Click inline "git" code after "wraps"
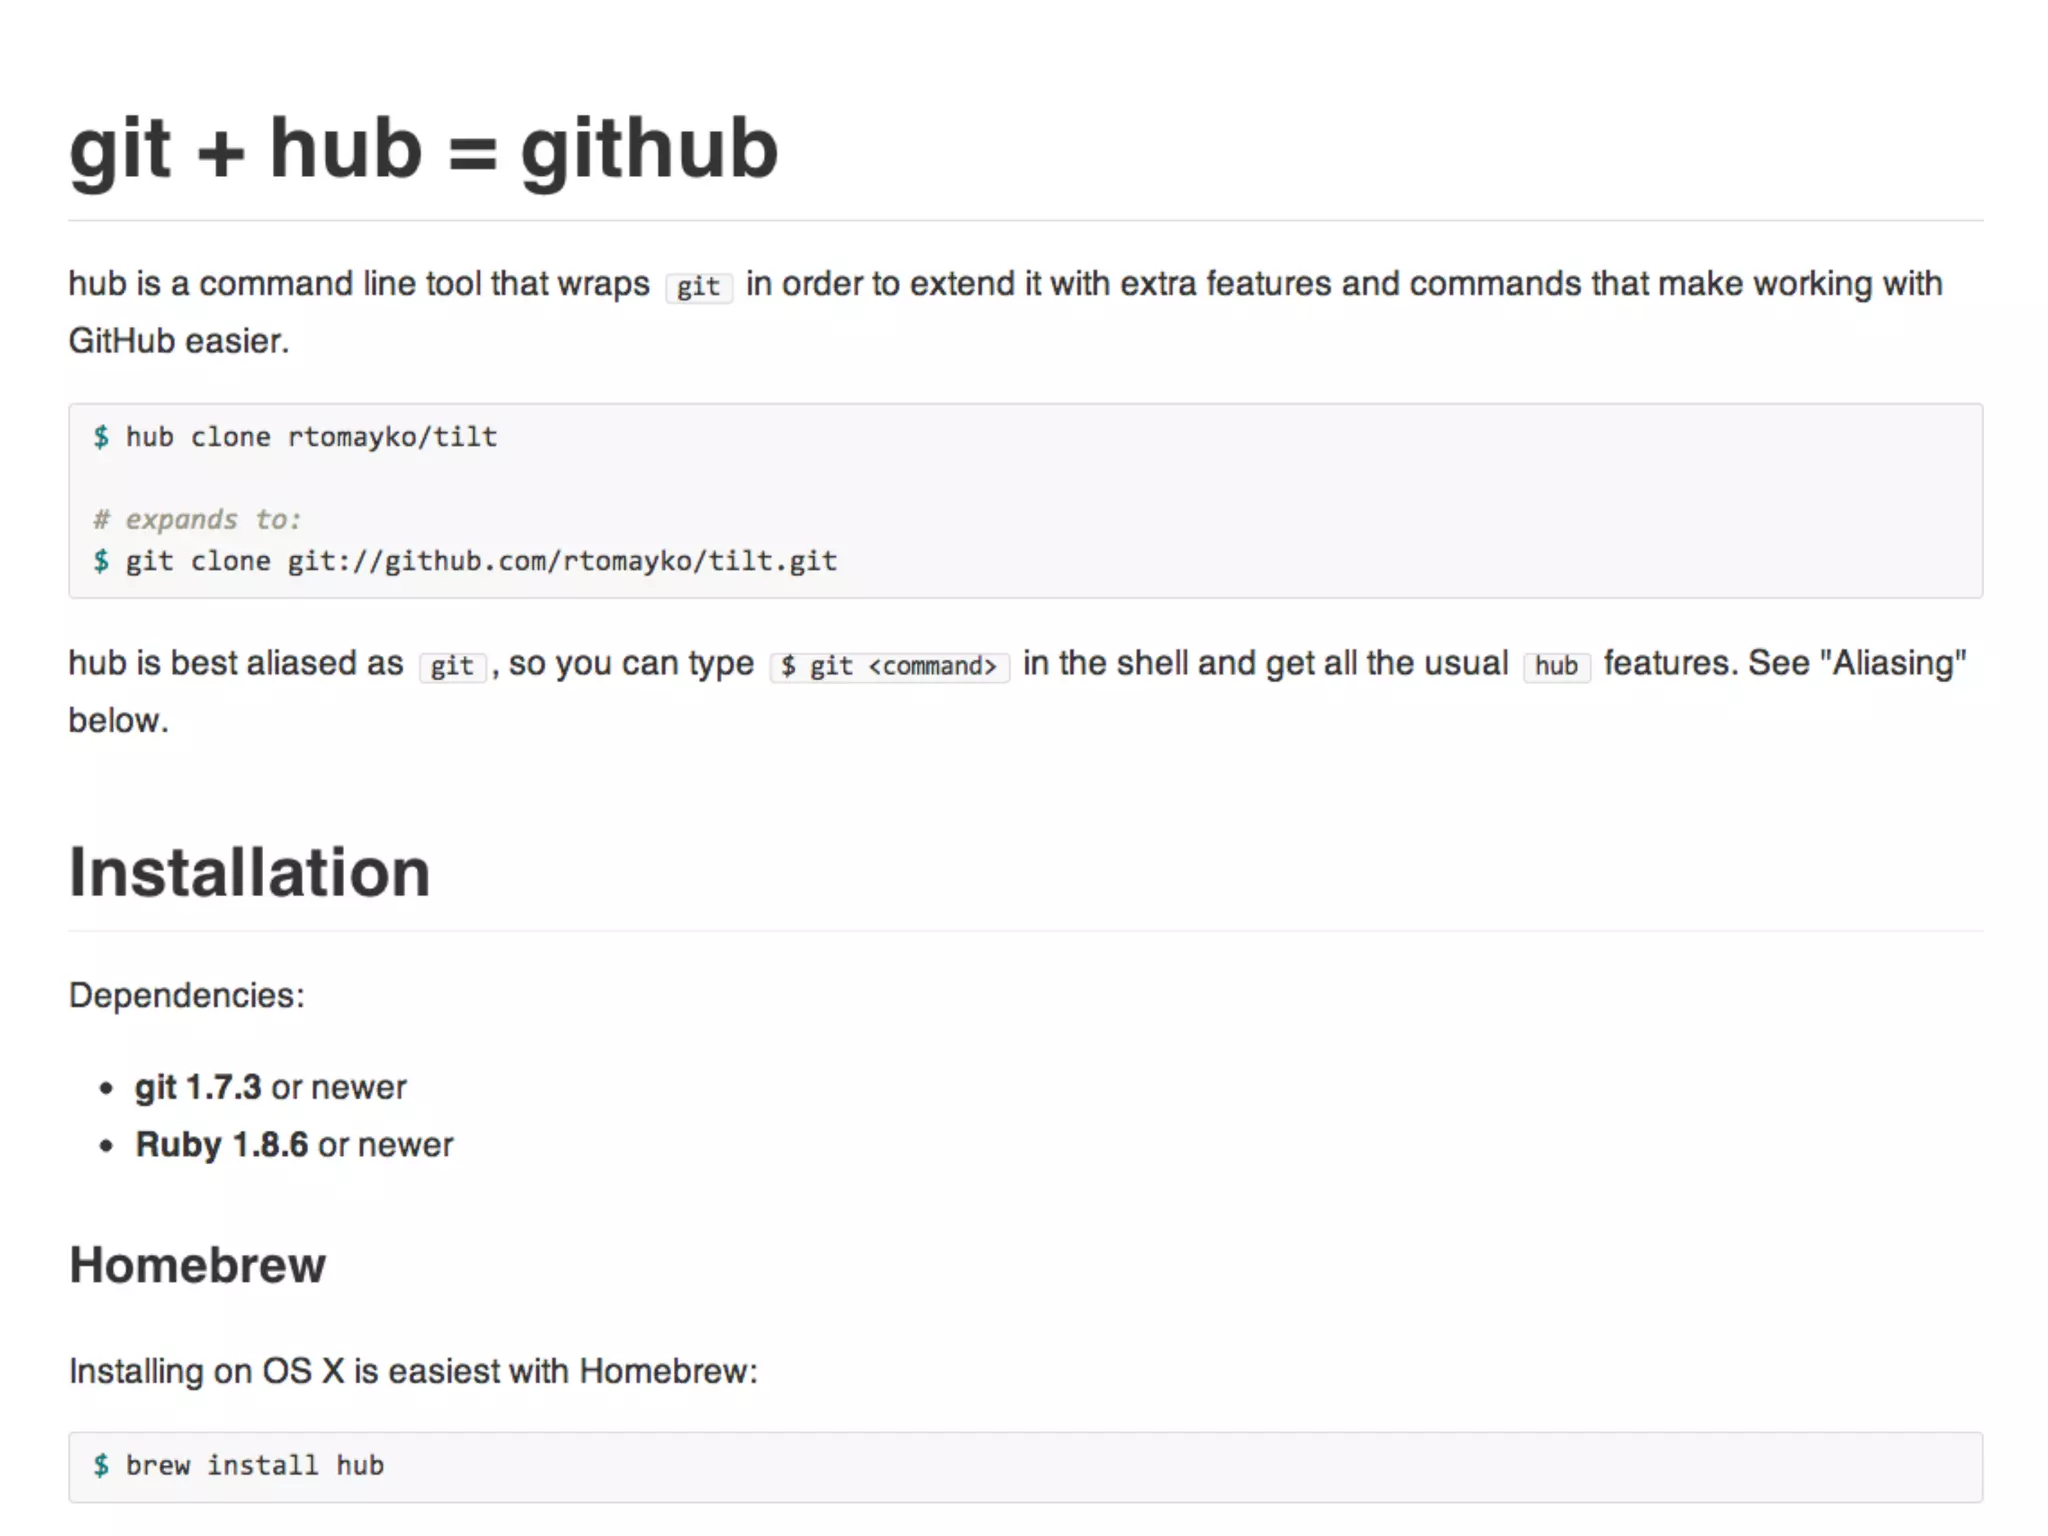The width and height of the screenshot is (2048, 1536). [x=698, y=287]
